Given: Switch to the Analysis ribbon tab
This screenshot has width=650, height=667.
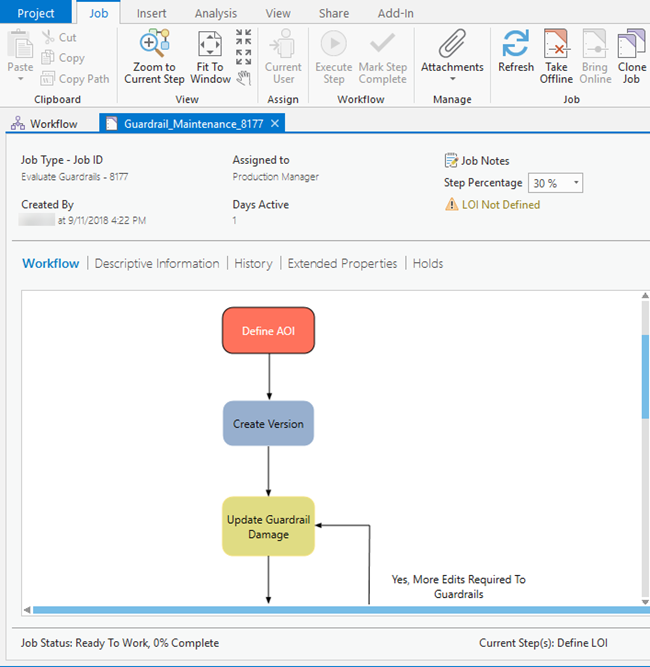Looking at the screenshot, I should pyautogui.click(x=216, y=13).
